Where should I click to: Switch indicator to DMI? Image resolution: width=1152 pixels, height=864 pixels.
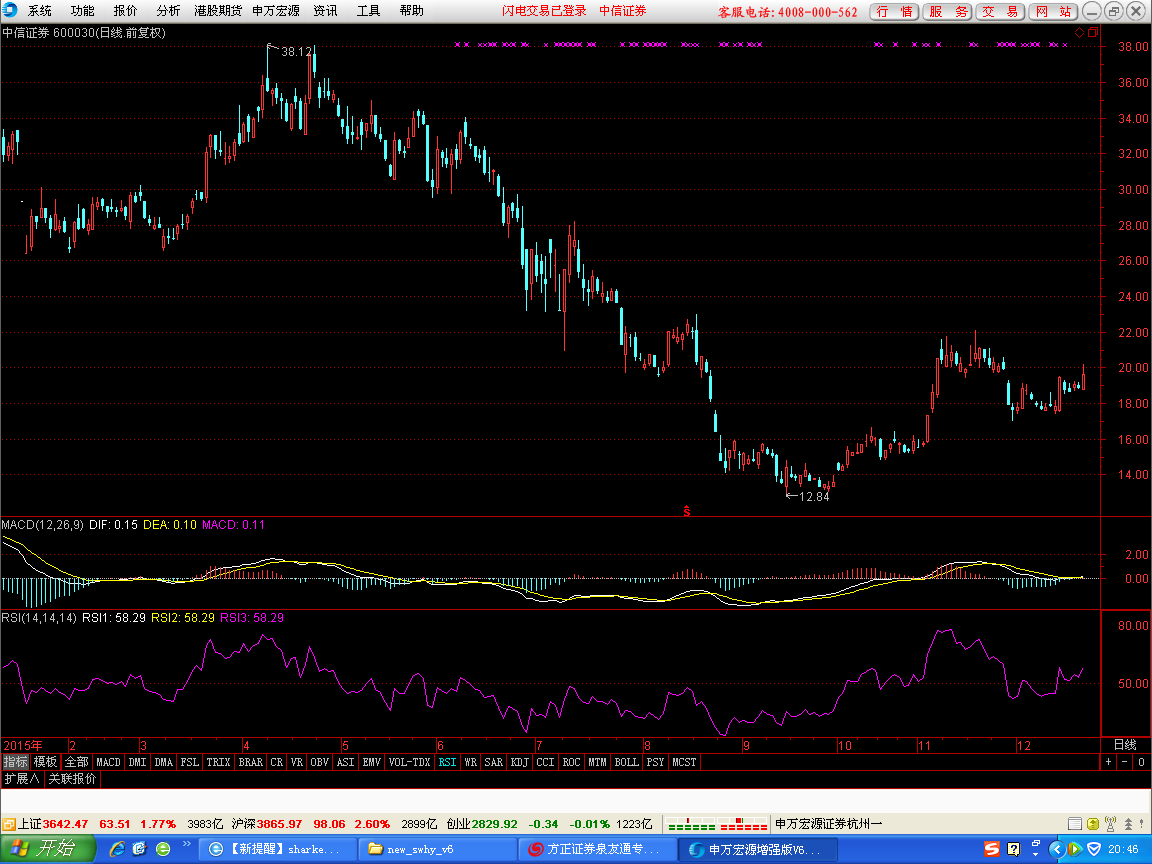pyautogui.click(x=137, y=762)
